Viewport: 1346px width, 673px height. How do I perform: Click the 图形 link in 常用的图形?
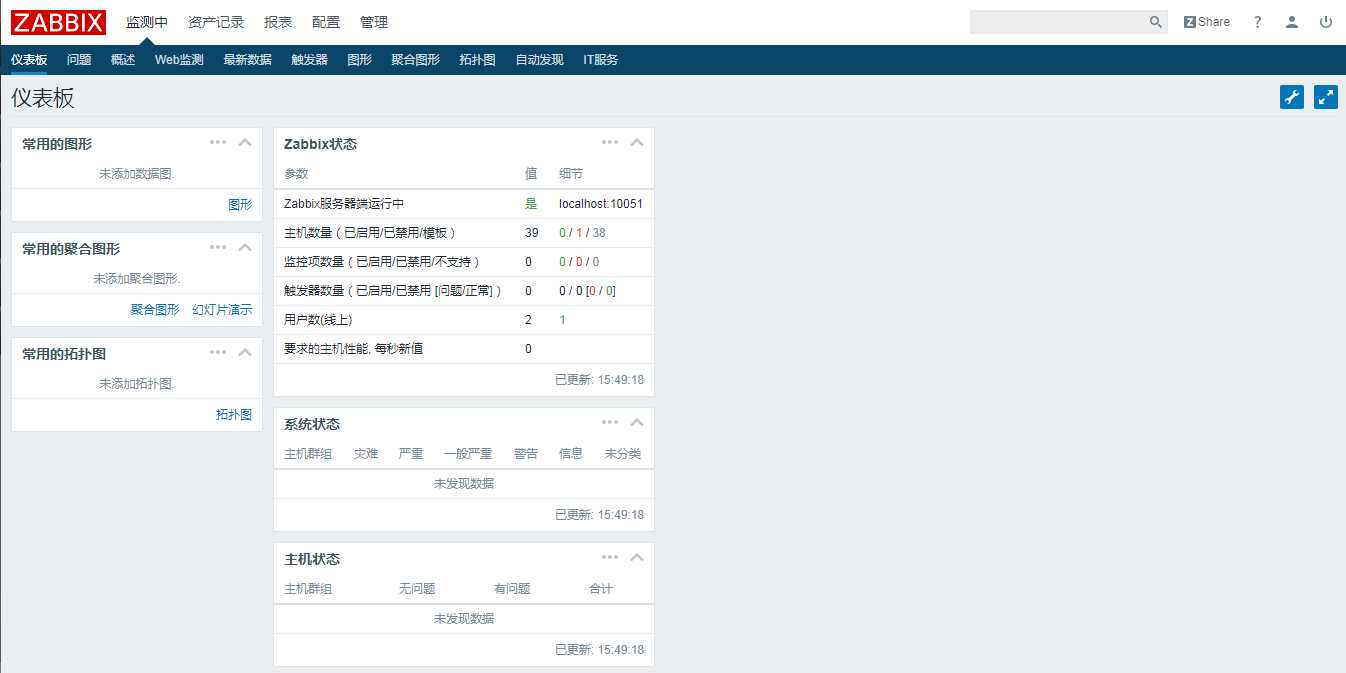click(240, 204)
